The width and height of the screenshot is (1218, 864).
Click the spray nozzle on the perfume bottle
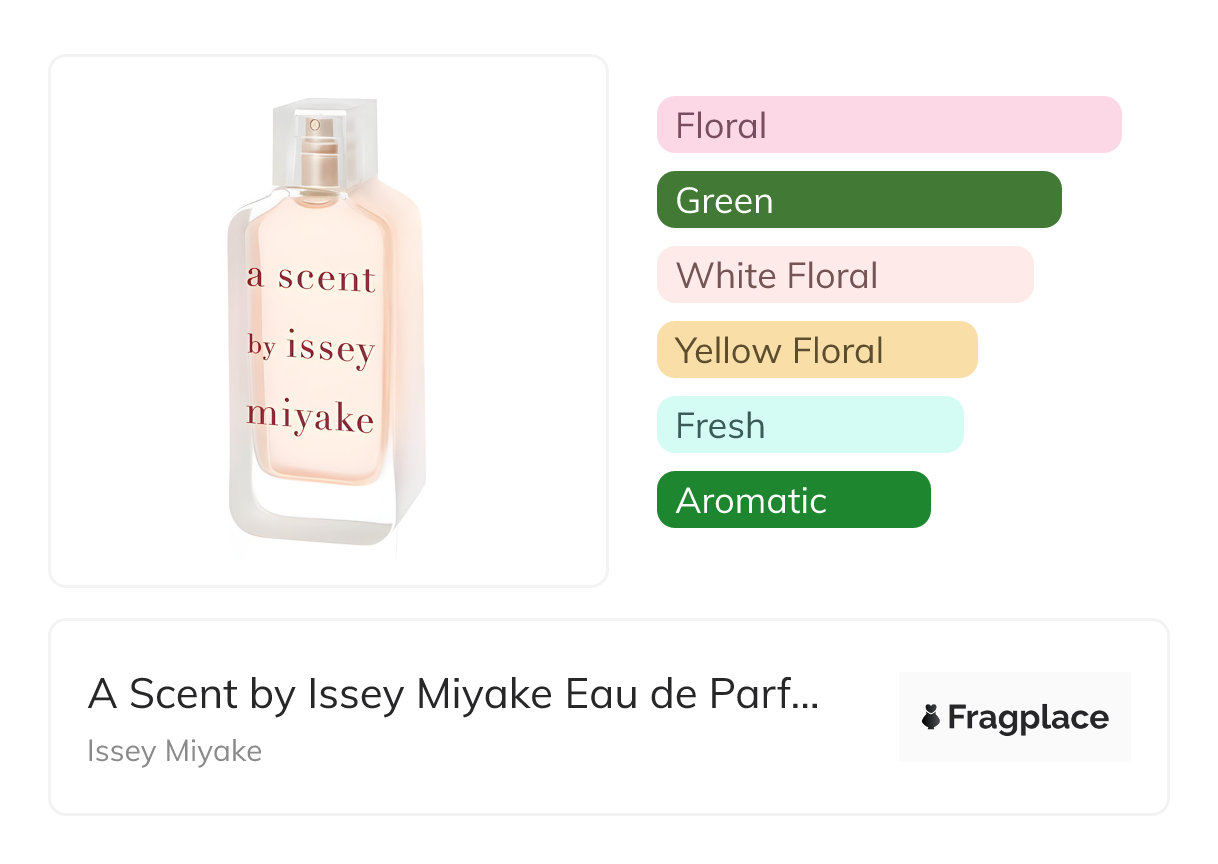[316, 126]
